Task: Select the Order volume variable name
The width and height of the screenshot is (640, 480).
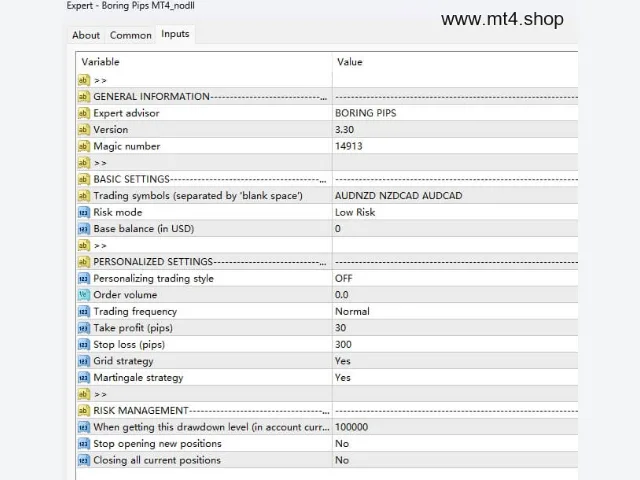Action: coord(125,295)
